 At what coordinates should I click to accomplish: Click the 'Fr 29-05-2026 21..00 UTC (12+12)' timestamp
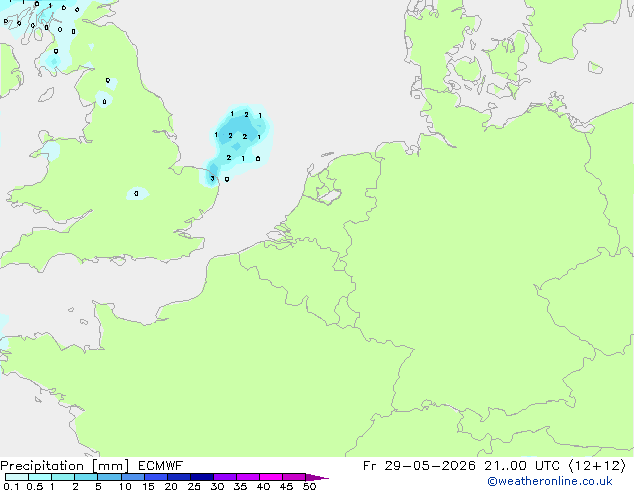494,466
